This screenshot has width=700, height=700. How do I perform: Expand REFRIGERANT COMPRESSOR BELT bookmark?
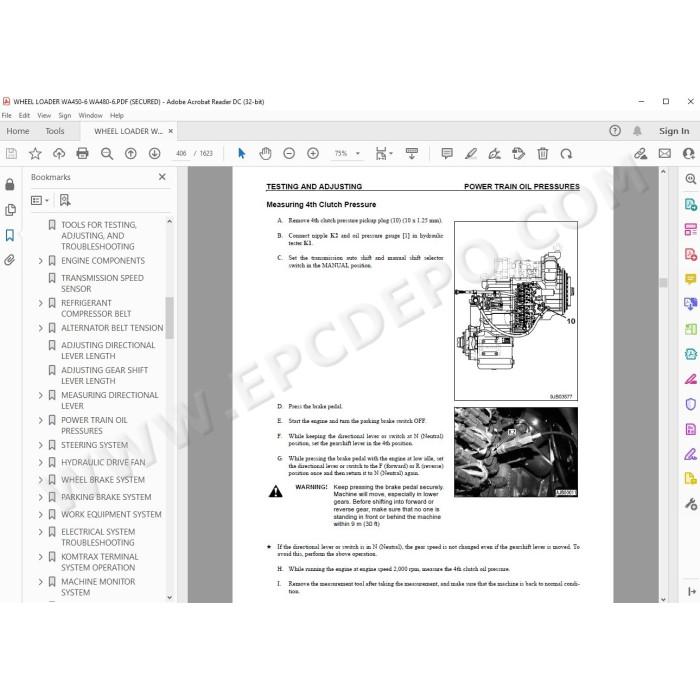pos(41,303)
